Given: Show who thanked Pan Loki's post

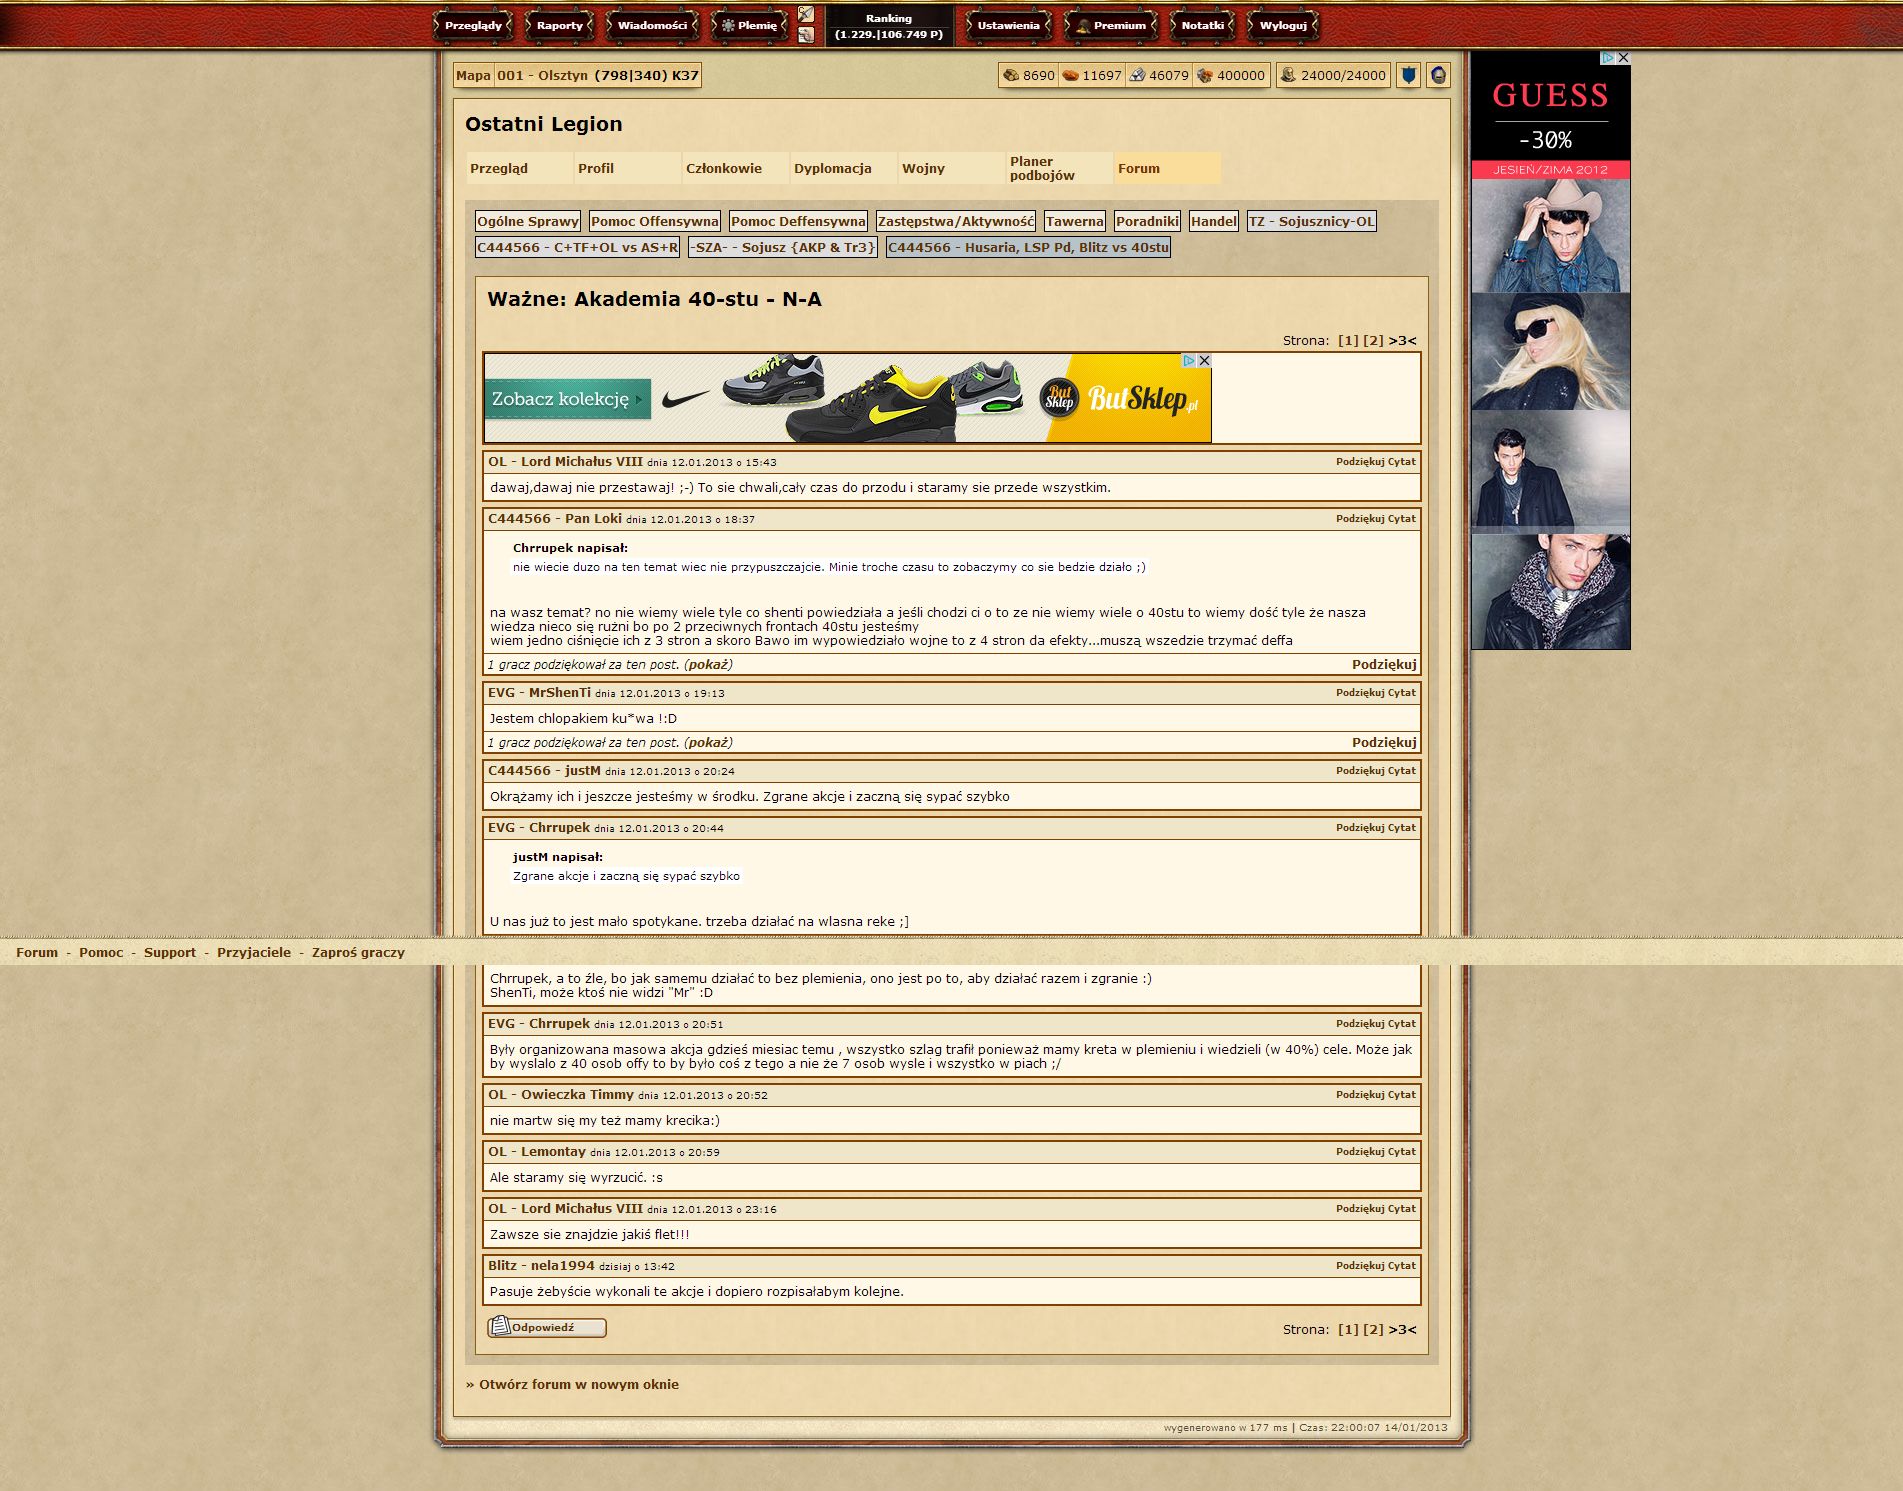Looking at the screenshot, I should (x=708, y=665).
